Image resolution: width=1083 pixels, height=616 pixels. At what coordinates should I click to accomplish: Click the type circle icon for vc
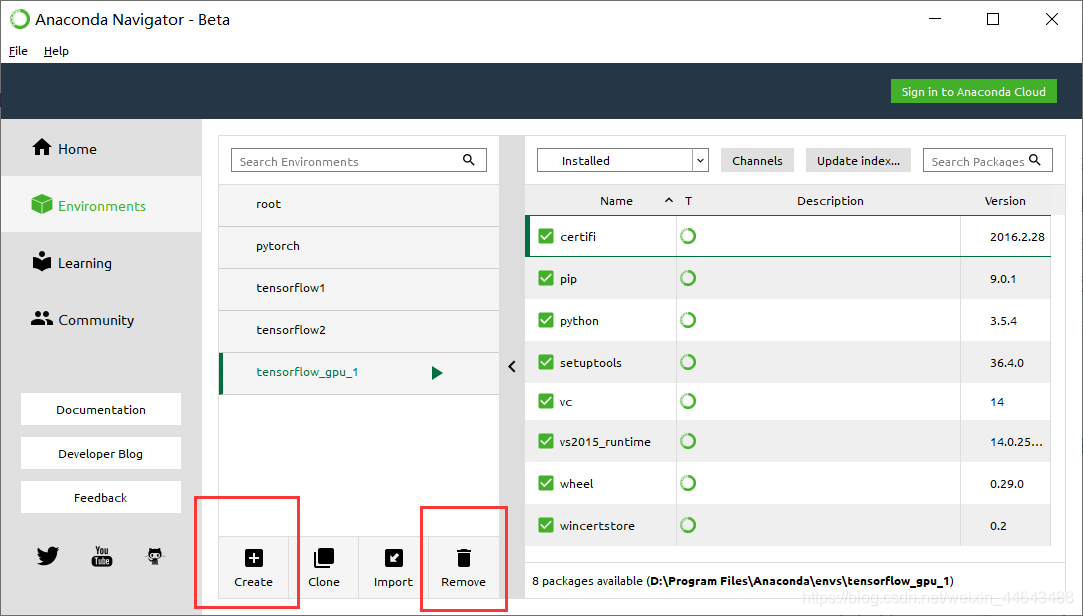coord(688,401)
